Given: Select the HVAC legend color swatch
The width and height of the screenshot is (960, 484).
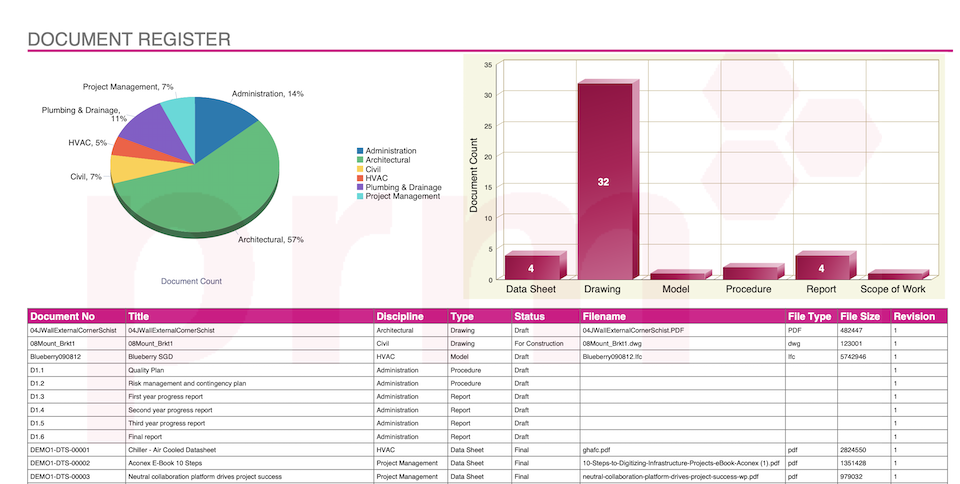Looking at the screenshot, I should point(360,178).
